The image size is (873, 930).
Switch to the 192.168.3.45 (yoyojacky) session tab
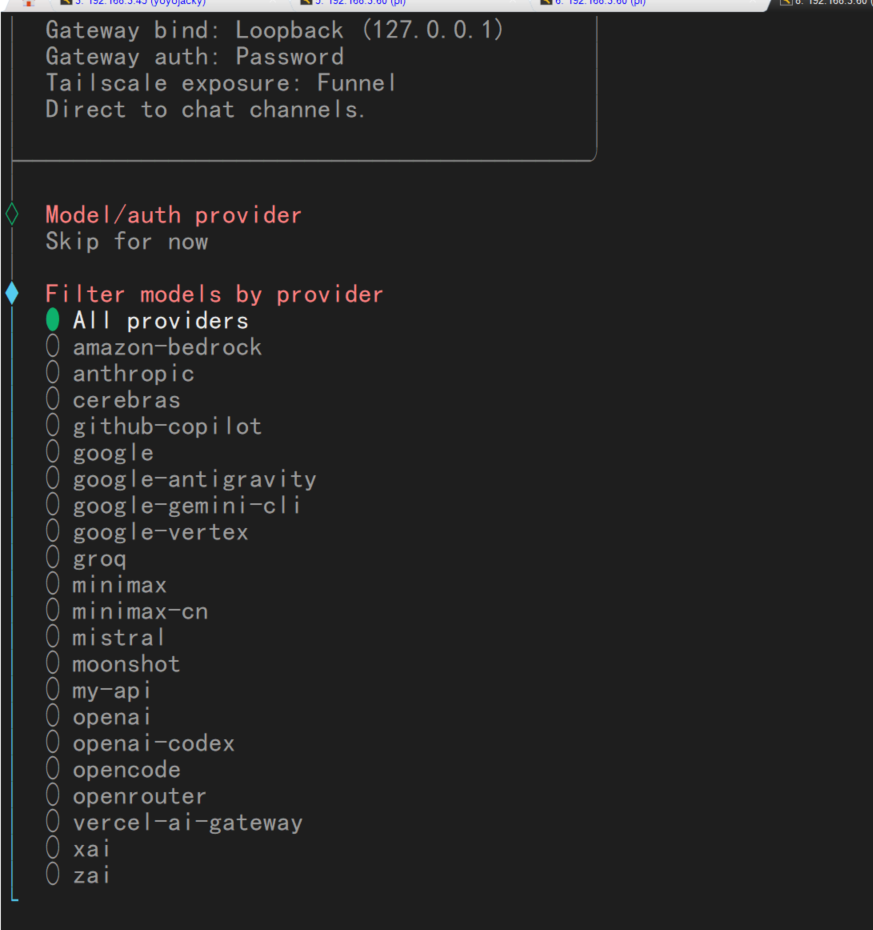coord(139,3)
